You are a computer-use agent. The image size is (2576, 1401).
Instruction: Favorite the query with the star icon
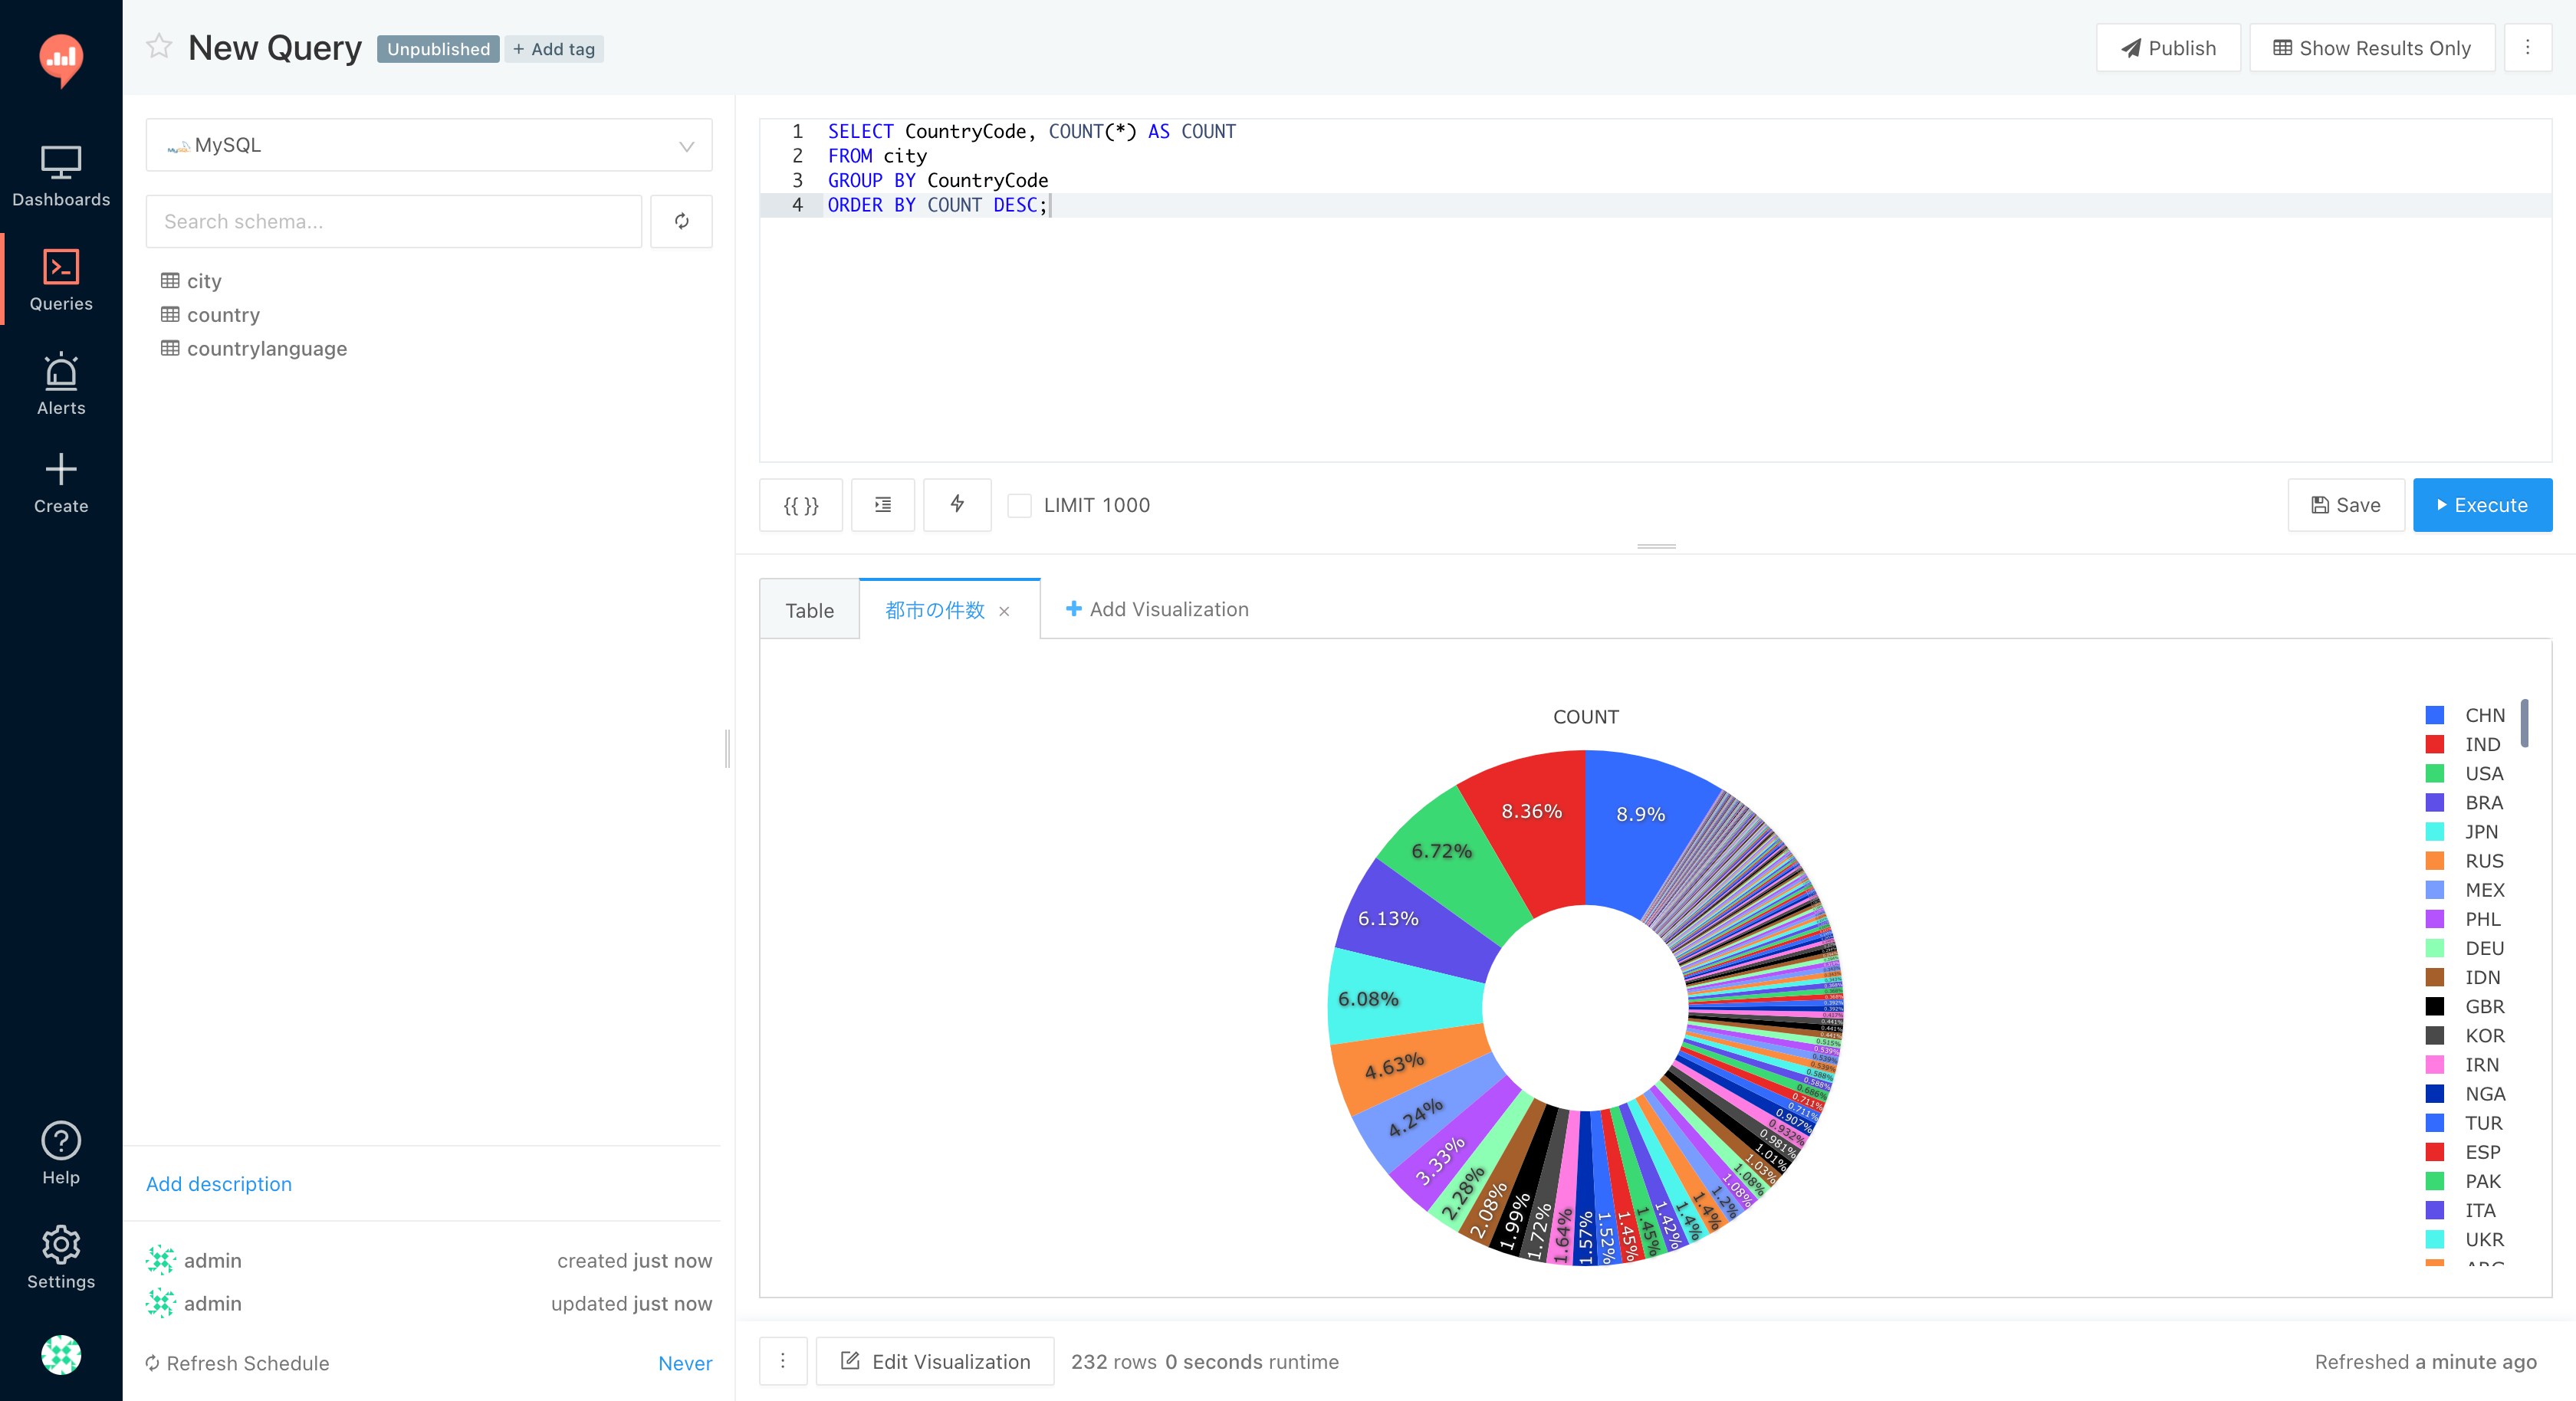159,46
